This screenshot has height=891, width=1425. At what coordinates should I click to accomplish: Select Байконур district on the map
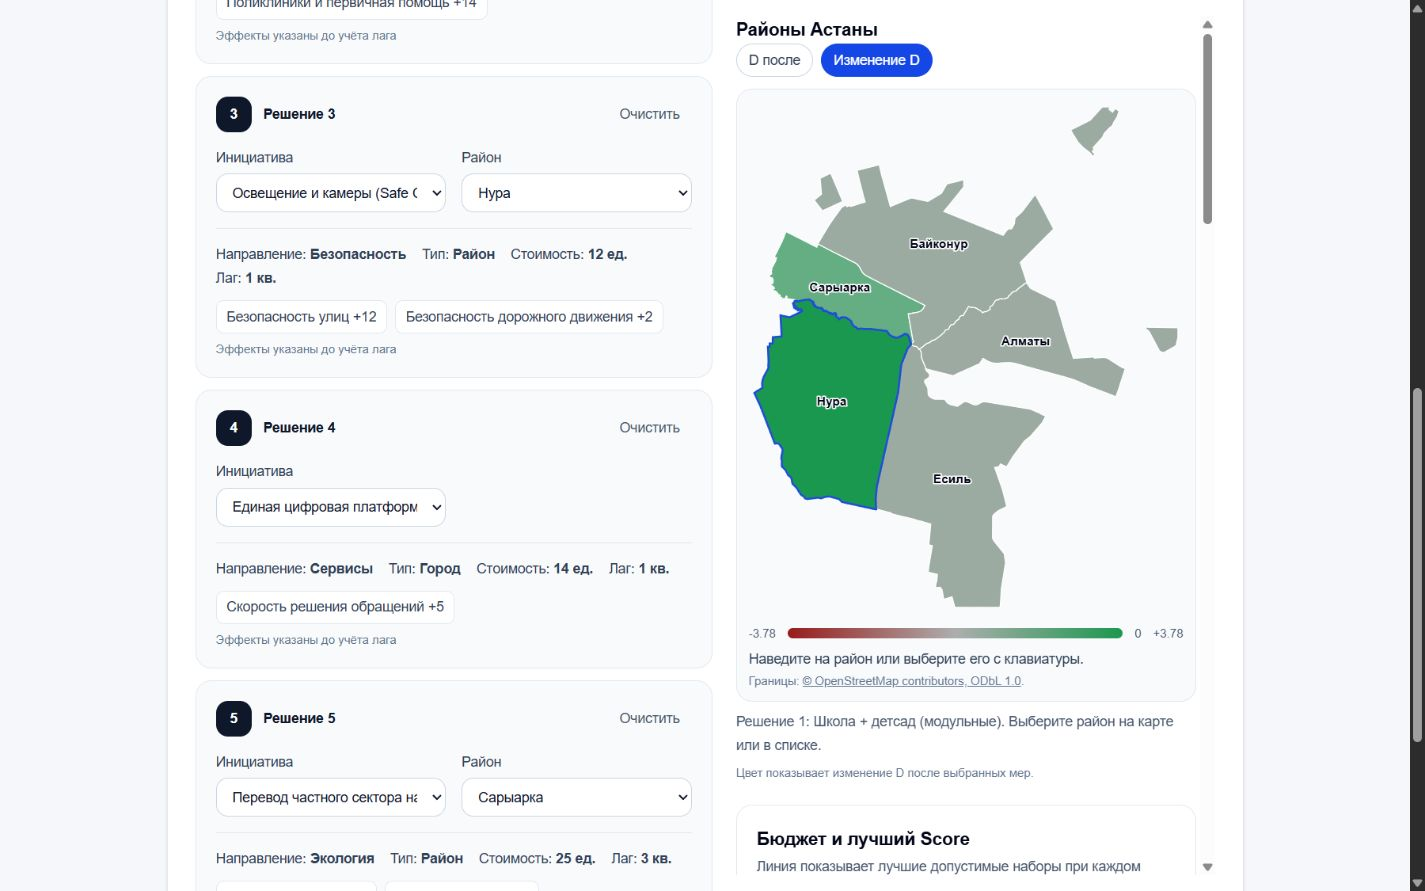[x=938, y=243]
